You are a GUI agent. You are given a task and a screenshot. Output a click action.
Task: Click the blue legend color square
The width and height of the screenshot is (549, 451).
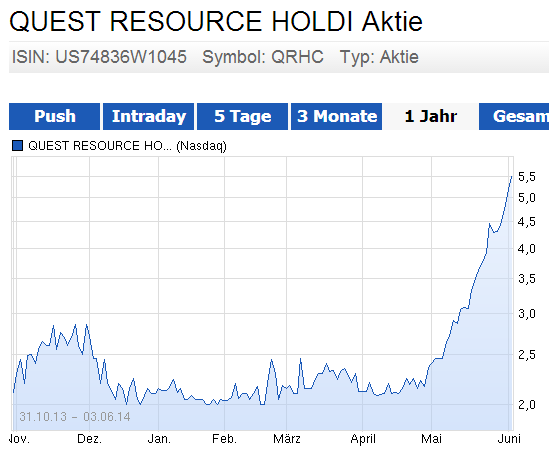tap(18, 146)
